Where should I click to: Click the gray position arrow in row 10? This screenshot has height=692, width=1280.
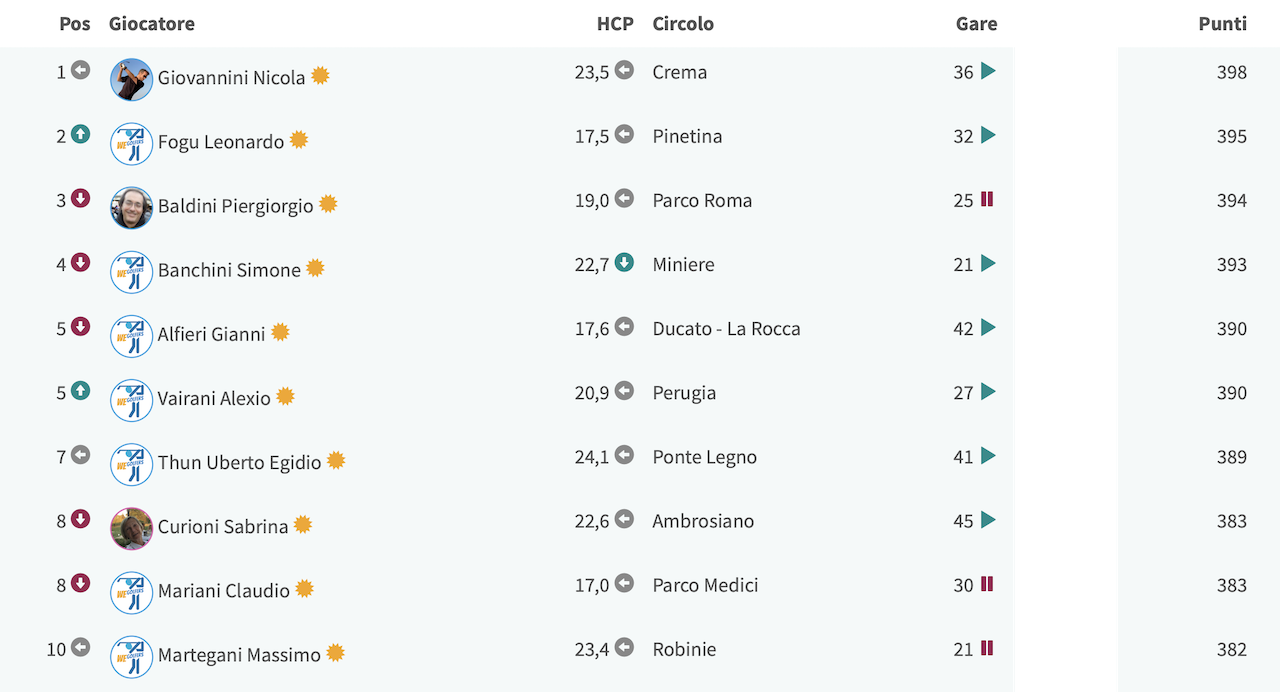pos(81,648)
